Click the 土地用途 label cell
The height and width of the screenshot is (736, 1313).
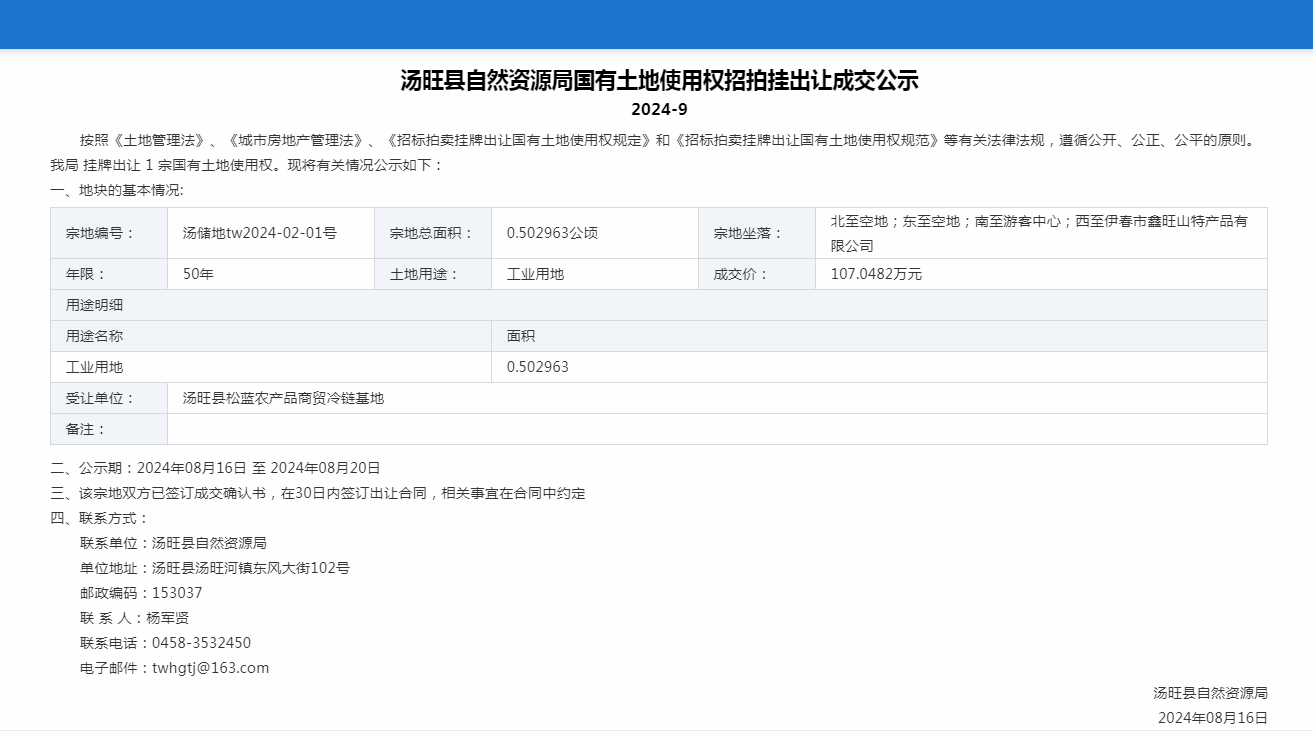coord(433,274)
